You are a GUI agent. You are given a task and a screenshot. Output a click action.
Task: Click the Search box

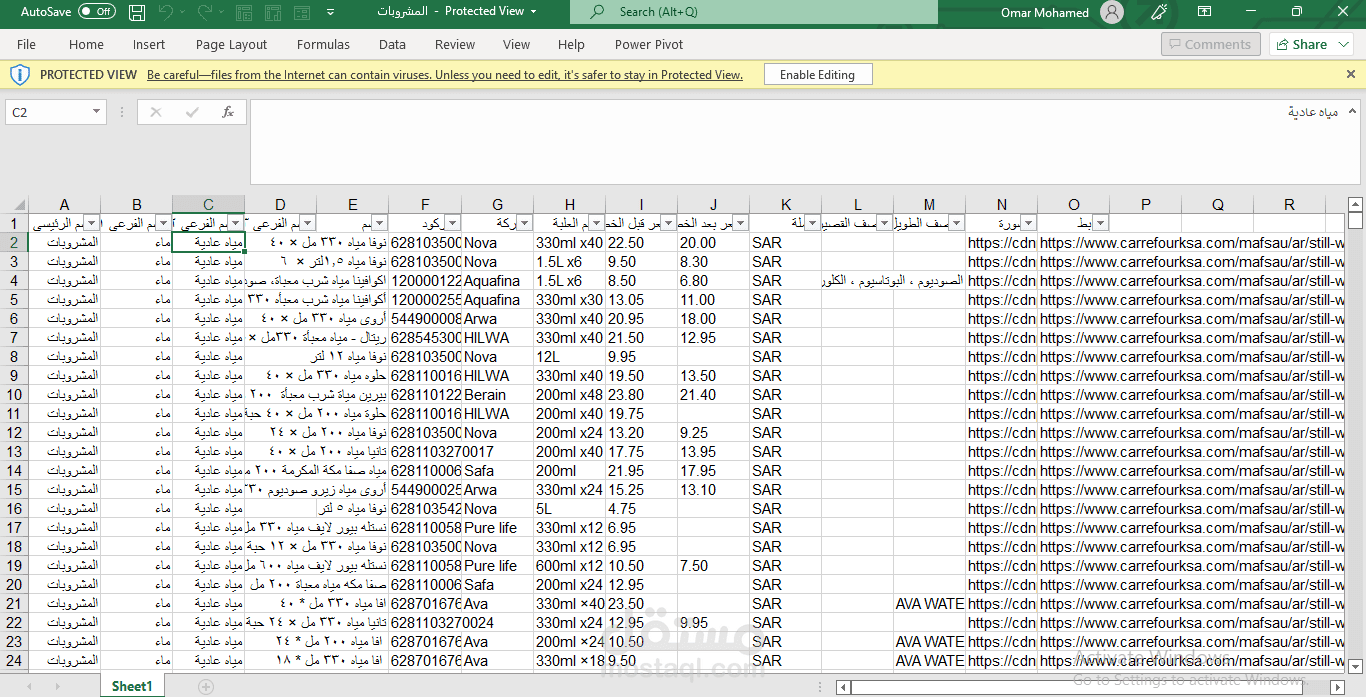click(x=754, y=12)
